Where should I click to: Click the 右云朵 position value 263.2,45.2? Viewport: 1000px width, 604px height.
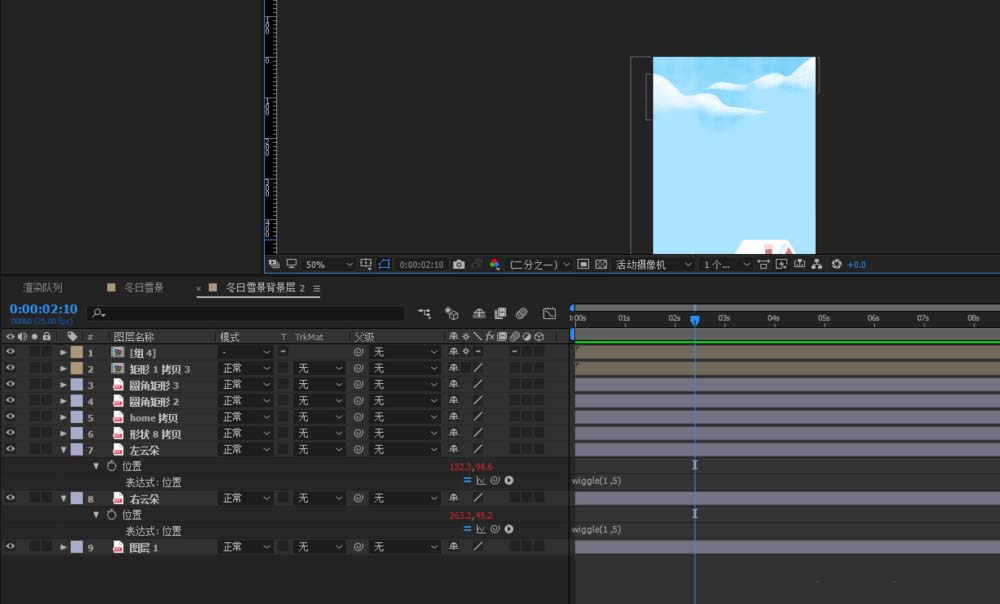pyautogui.click(x=471, y=515)
